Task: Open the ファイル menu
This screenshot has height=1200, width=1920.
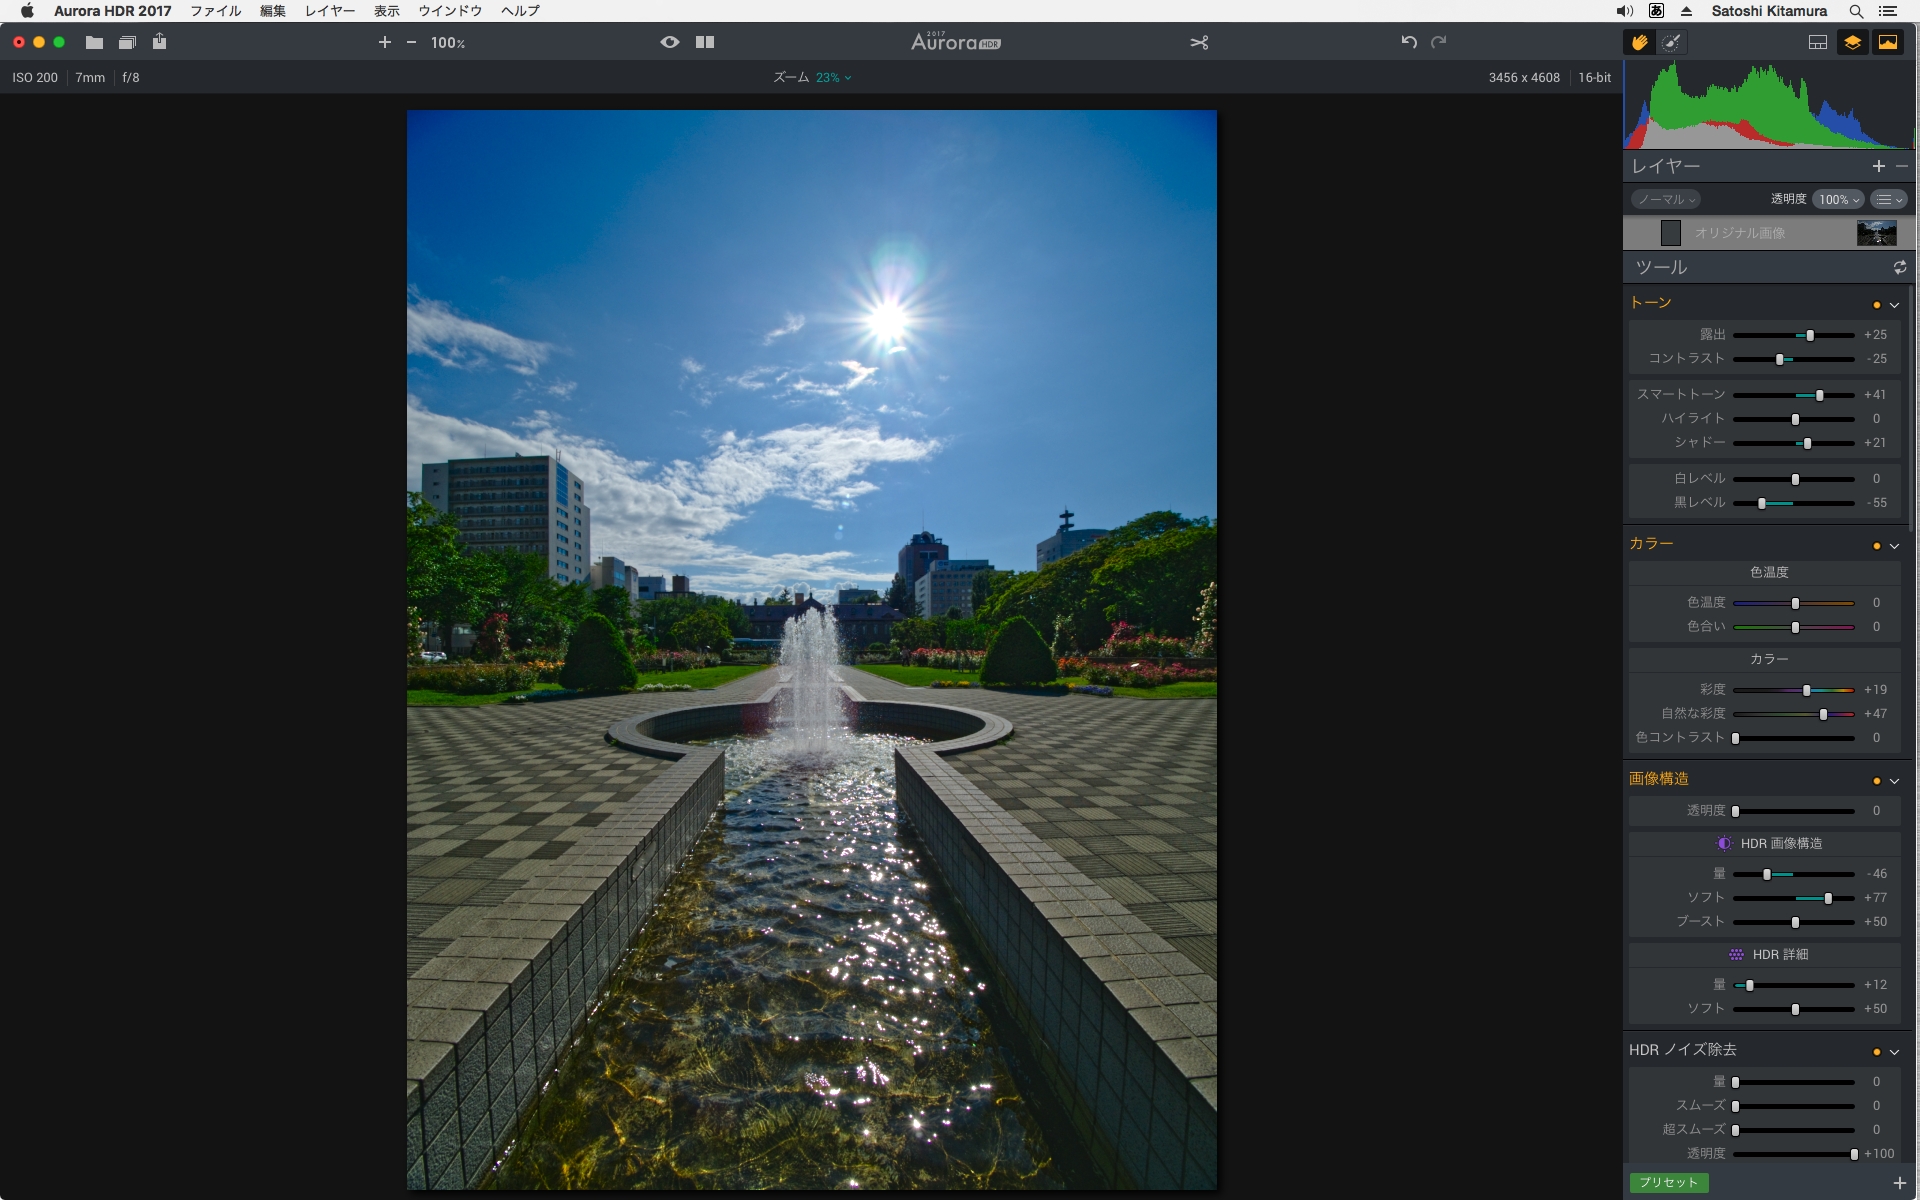Action: (215, 11)
